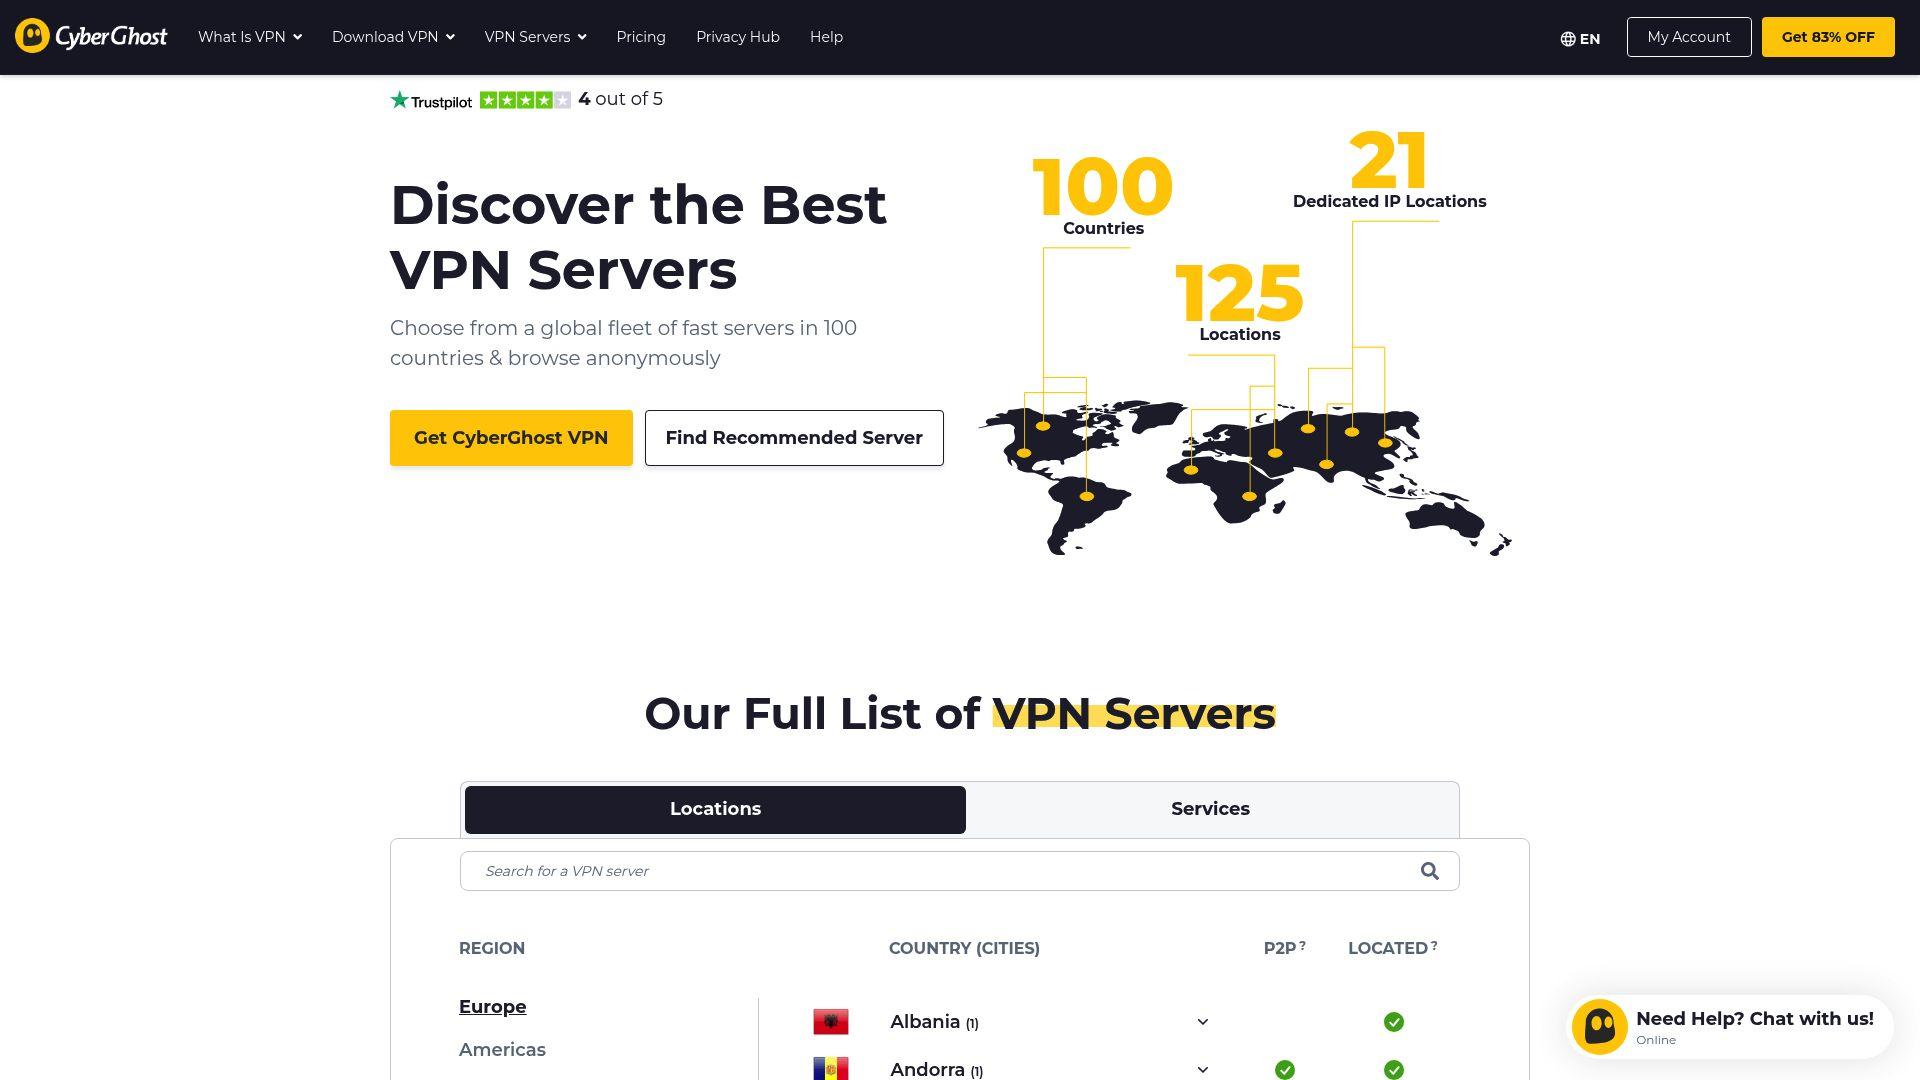The width and height of the screenshot is (1920, 1080).
Task: Open the VPN Servers dropdown
Action: point(535,37)
